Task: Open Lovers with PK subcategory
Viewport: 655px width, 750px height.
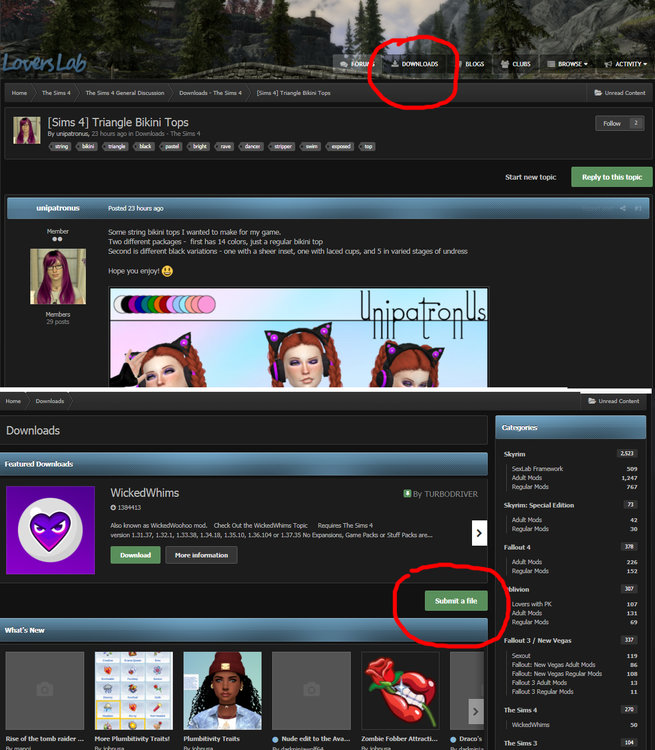Action: [532, 604]
